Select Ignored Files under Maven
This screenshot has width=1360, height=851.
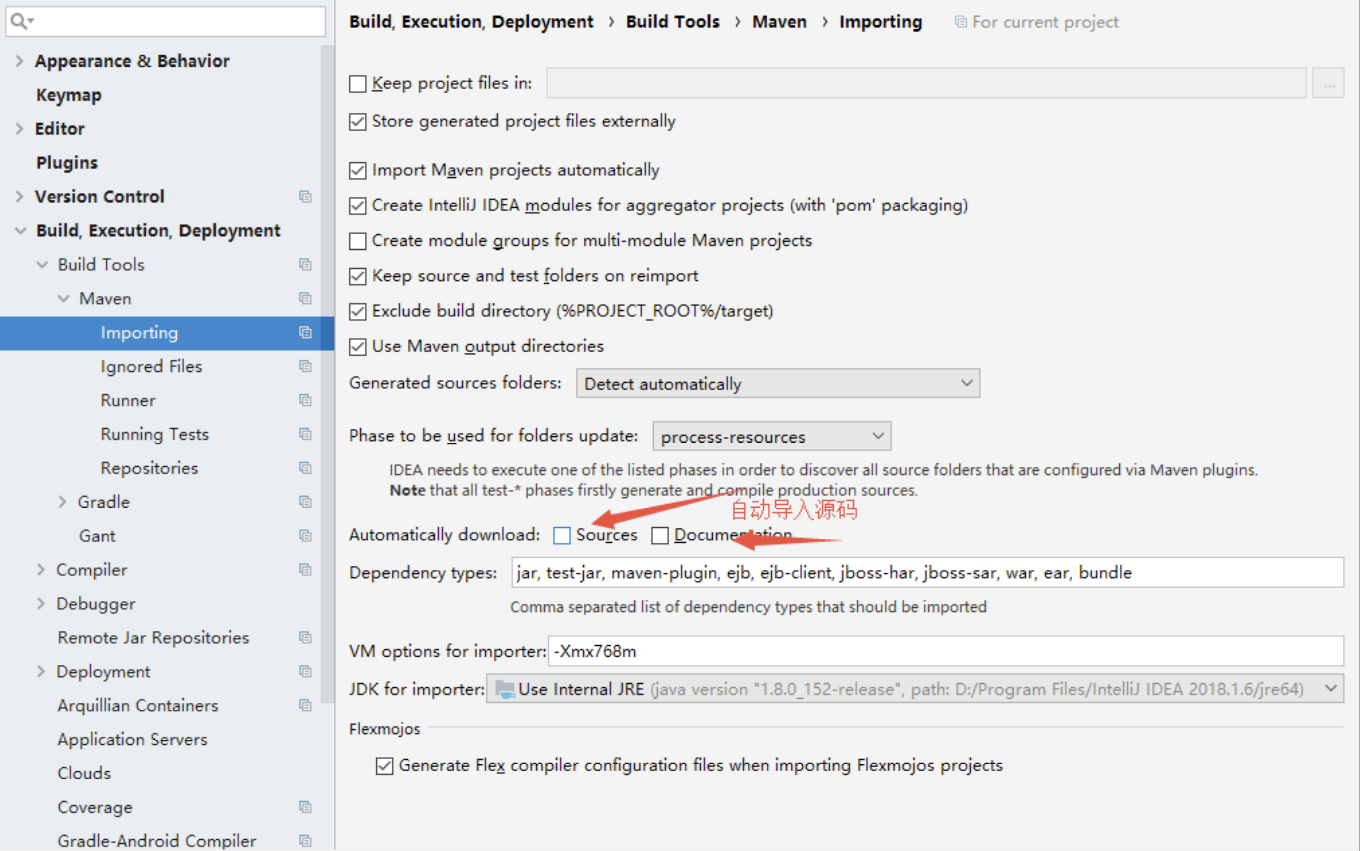[151, 367]
